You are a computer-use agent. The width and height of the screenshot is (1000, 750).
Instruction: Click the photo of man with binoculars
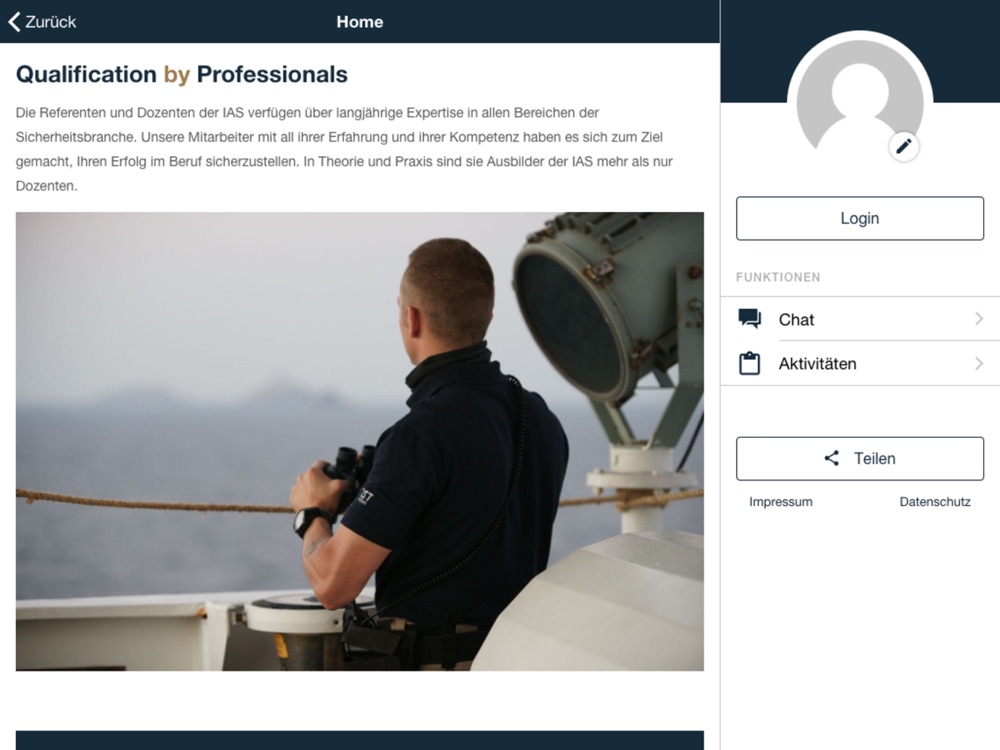pyautogui.click(x=360, y=441)
